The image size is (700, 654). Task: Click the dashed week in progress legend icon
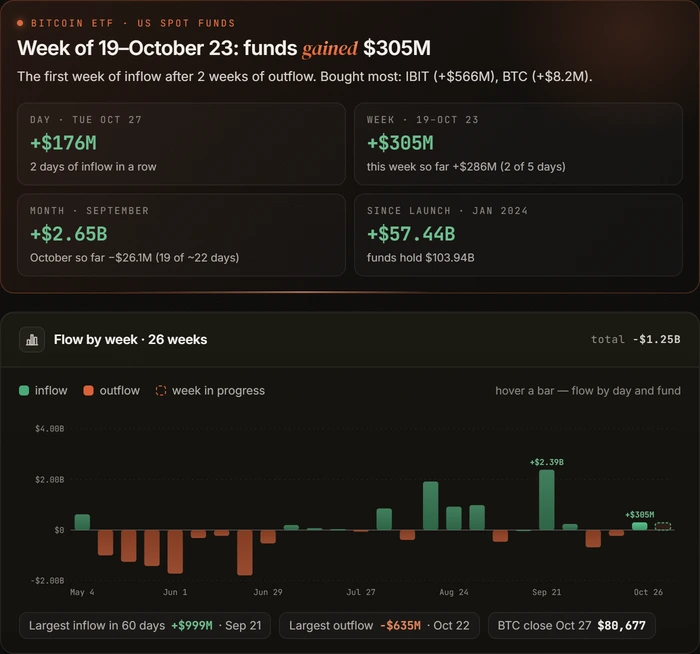[x=161, y=391]
